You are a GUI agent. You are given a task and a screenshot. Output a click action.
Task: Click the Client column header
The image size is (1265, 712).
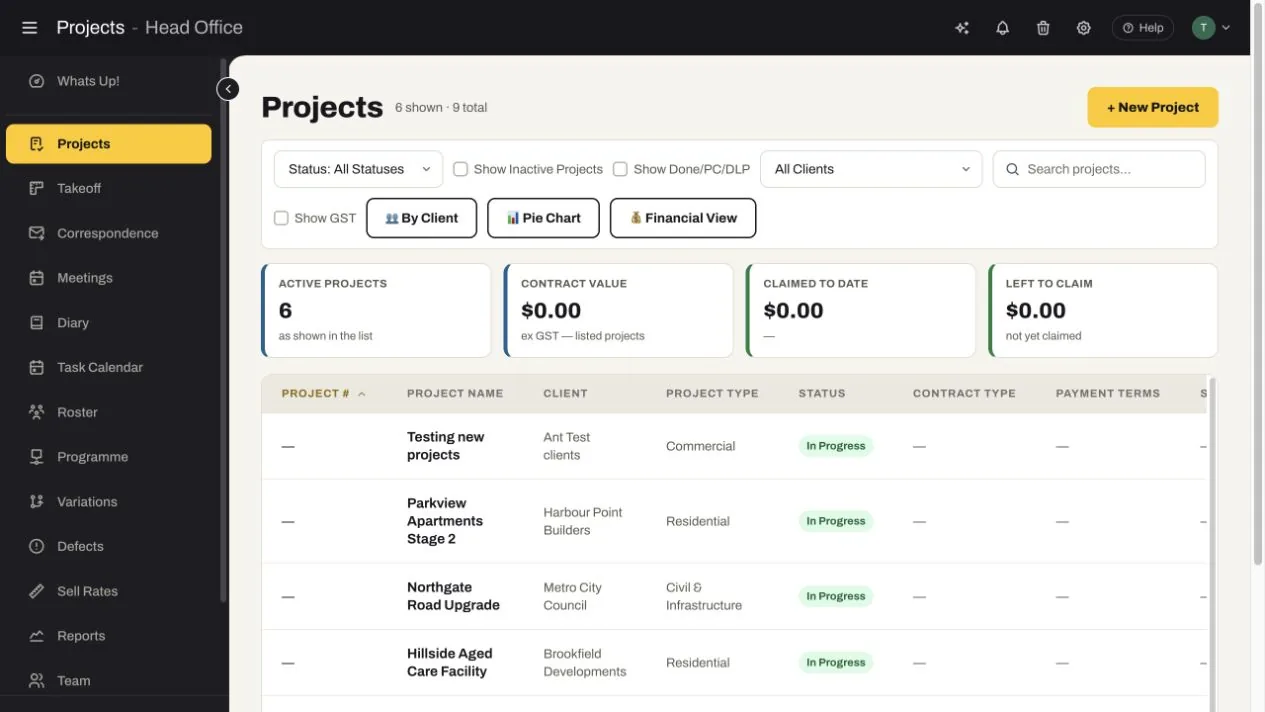[565, 394]
